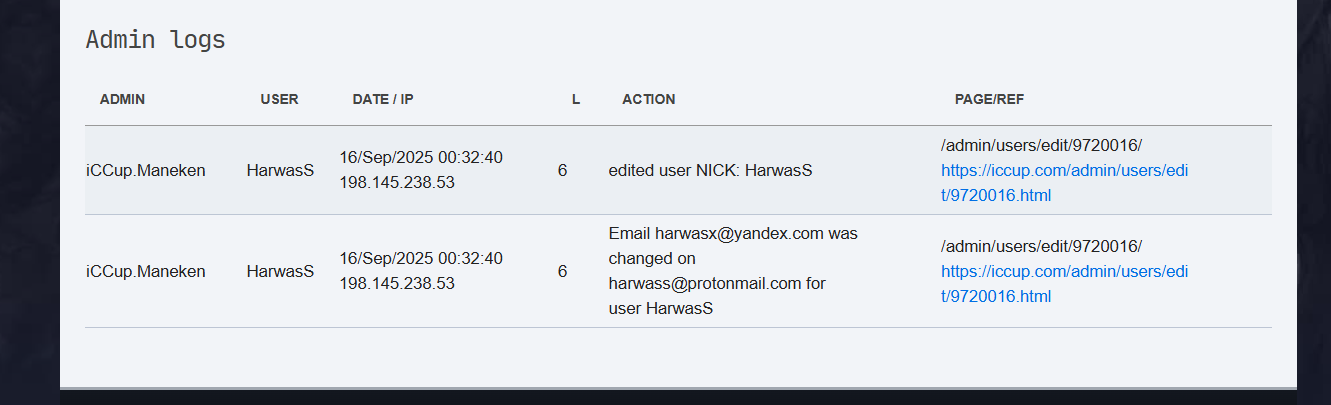Click IP 198.145.238.53 in the second row

click(397, 284)
